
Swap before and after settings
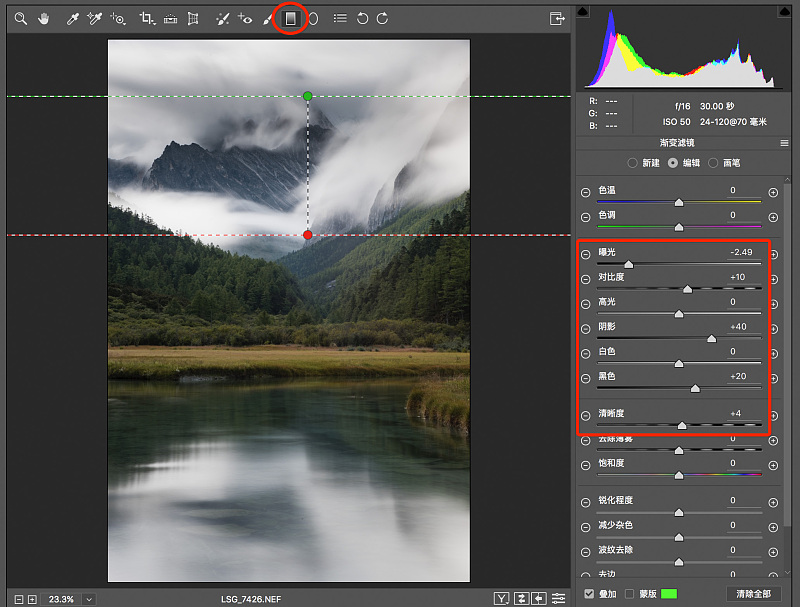point(521,599)
